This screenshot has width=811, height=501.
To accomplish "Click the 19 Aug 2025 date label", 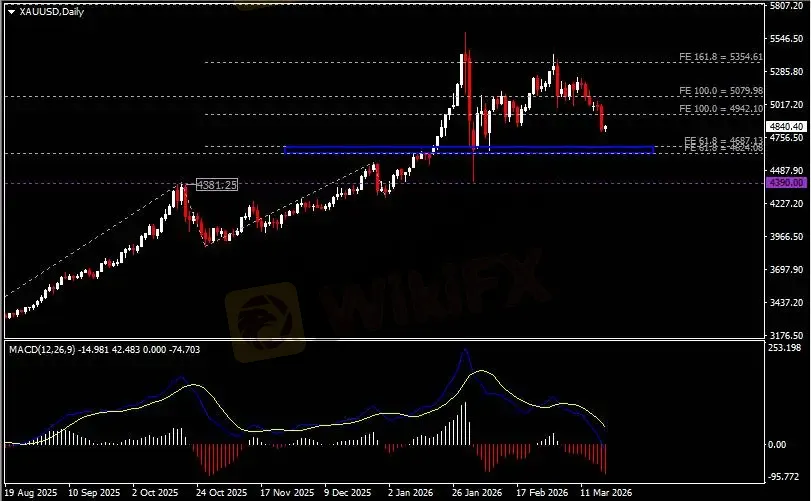I will tap(31, 493).
